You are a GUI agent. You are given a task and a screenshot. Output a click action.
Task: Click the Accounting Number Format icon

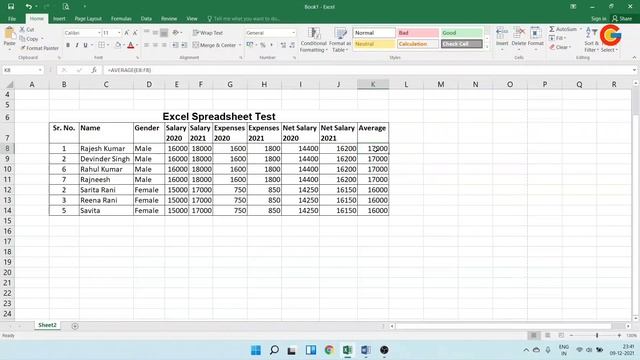[250, 45]
